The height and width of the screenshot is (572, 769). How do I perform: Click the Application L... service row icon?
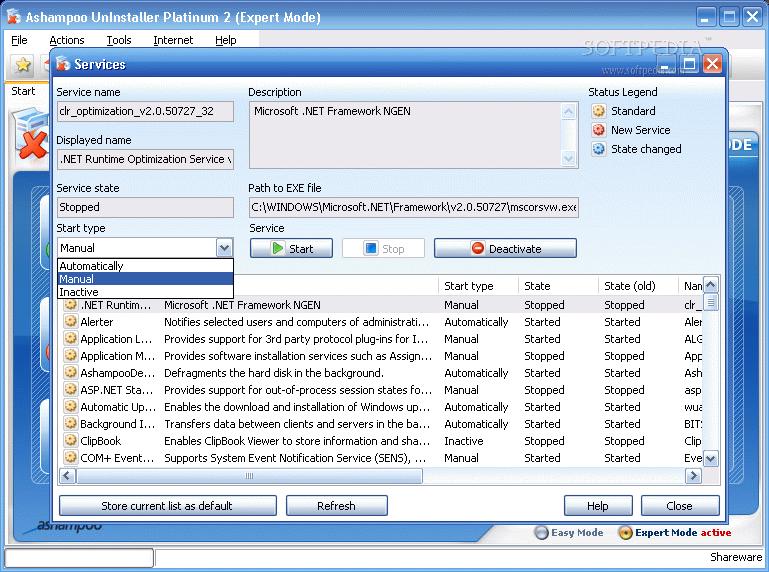point(71,339)
